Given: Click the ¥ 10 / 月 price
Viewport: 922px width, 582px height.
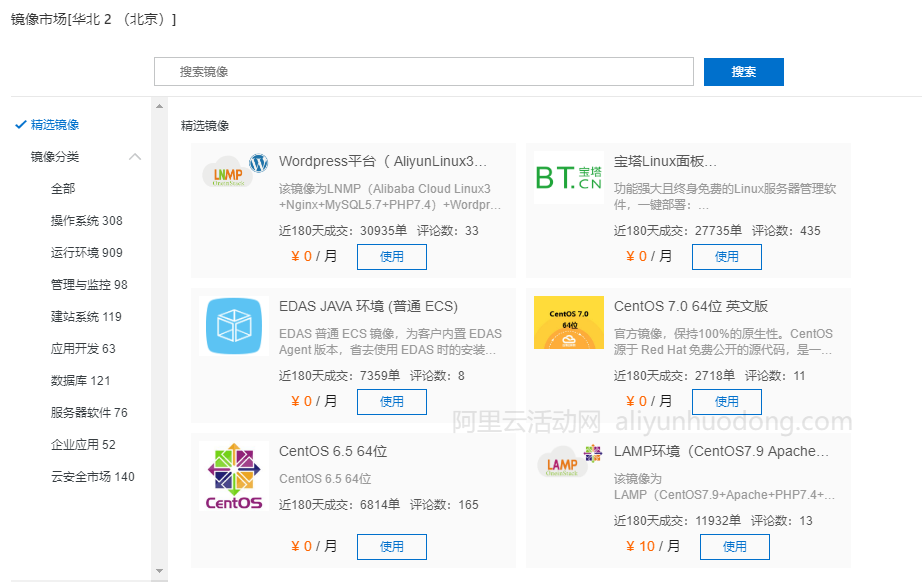Looking at the screenshot, I should (x=653, y=546).
